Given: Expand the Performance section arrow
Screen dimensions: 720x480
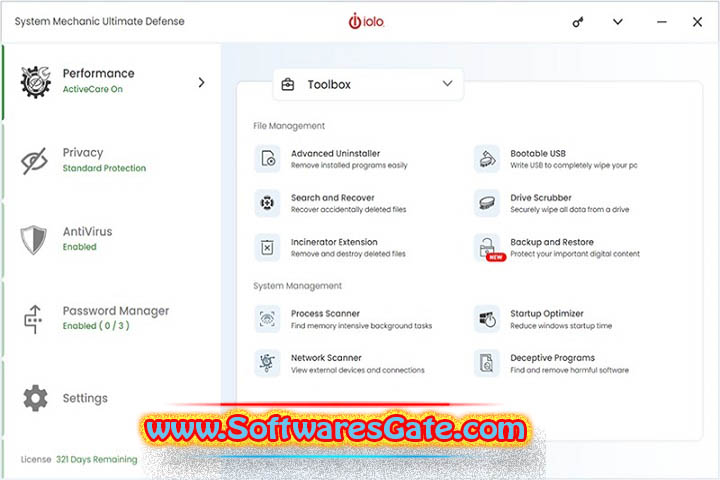Looking at the screenshot, I should coord(201,83).
